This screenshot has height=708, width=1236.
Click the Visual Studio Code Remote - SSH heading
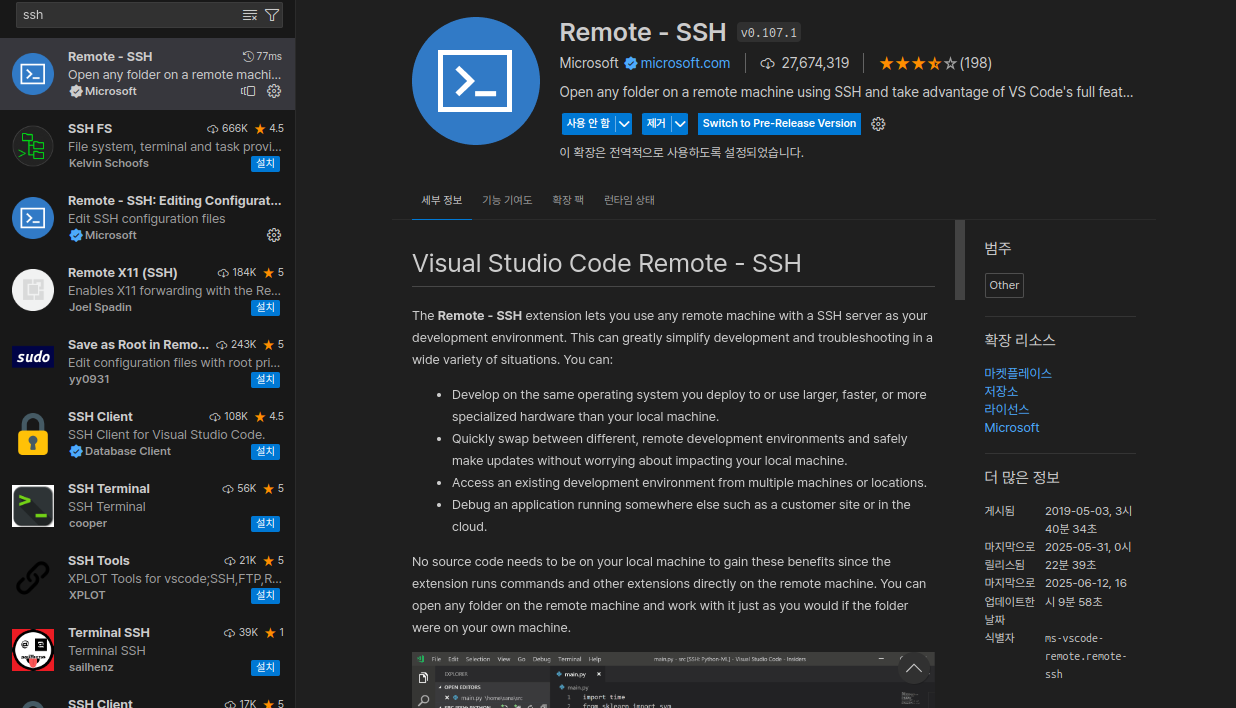pos(607,264)
